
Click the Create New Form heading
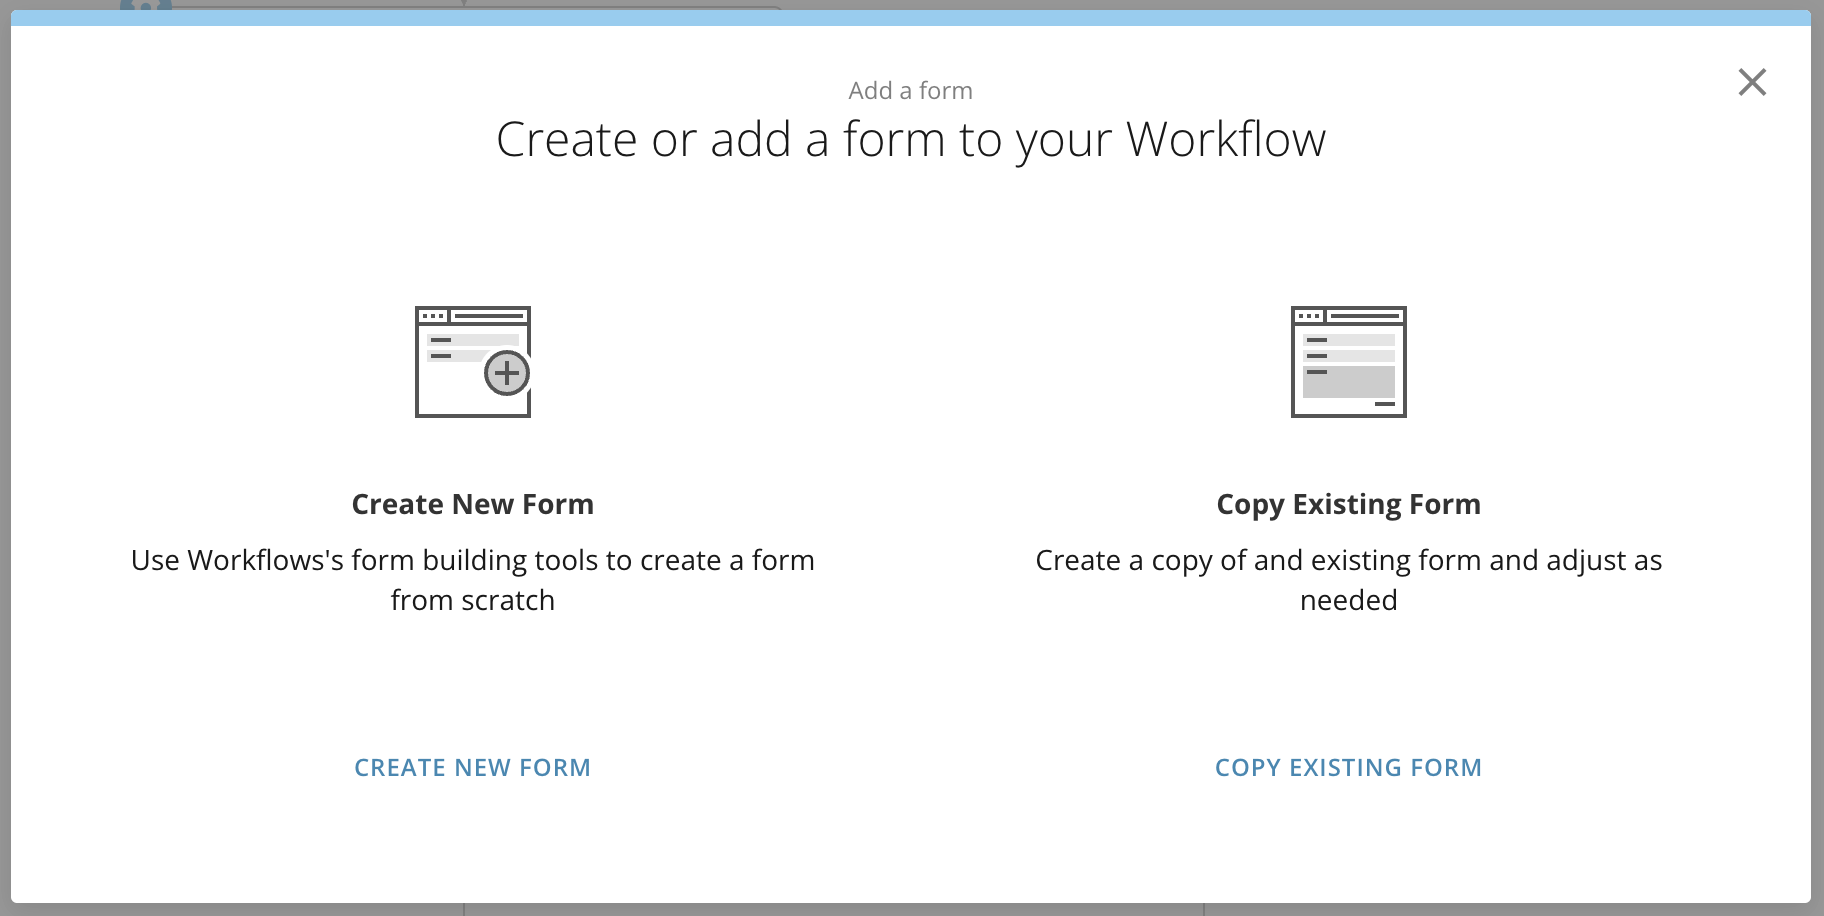472,504
